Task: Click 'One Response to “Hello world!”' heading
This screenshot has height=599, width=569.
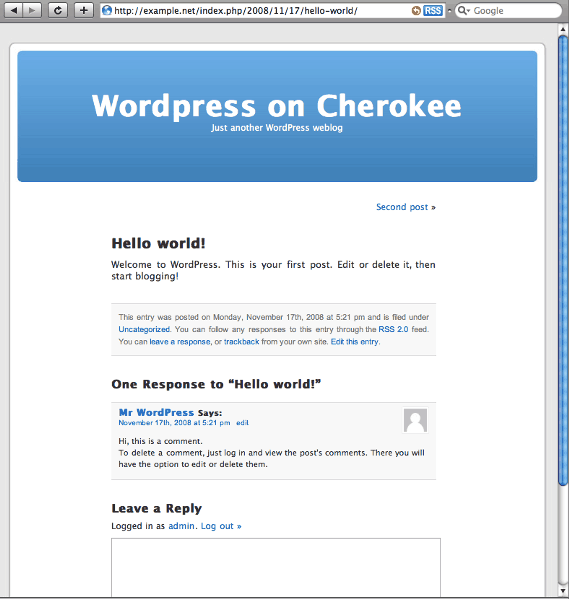Action: [x=216, y=384]
